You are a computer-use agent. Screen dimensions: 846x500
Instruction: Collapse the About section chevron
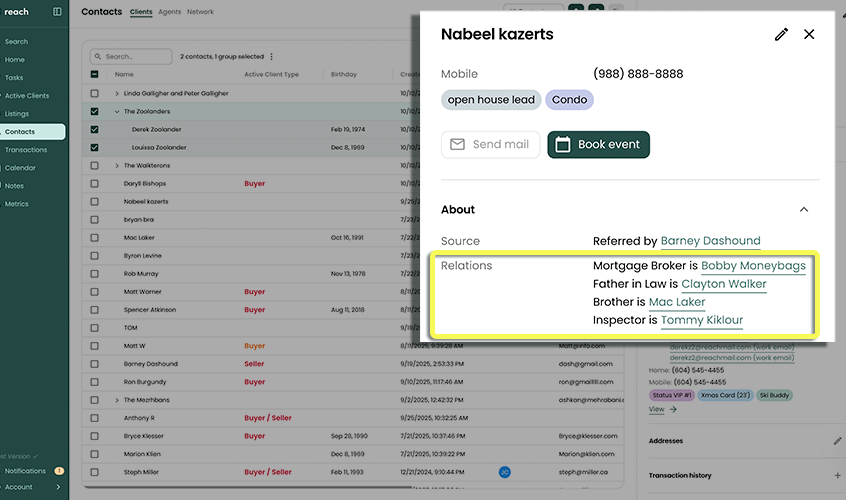[x=804, y=210]
